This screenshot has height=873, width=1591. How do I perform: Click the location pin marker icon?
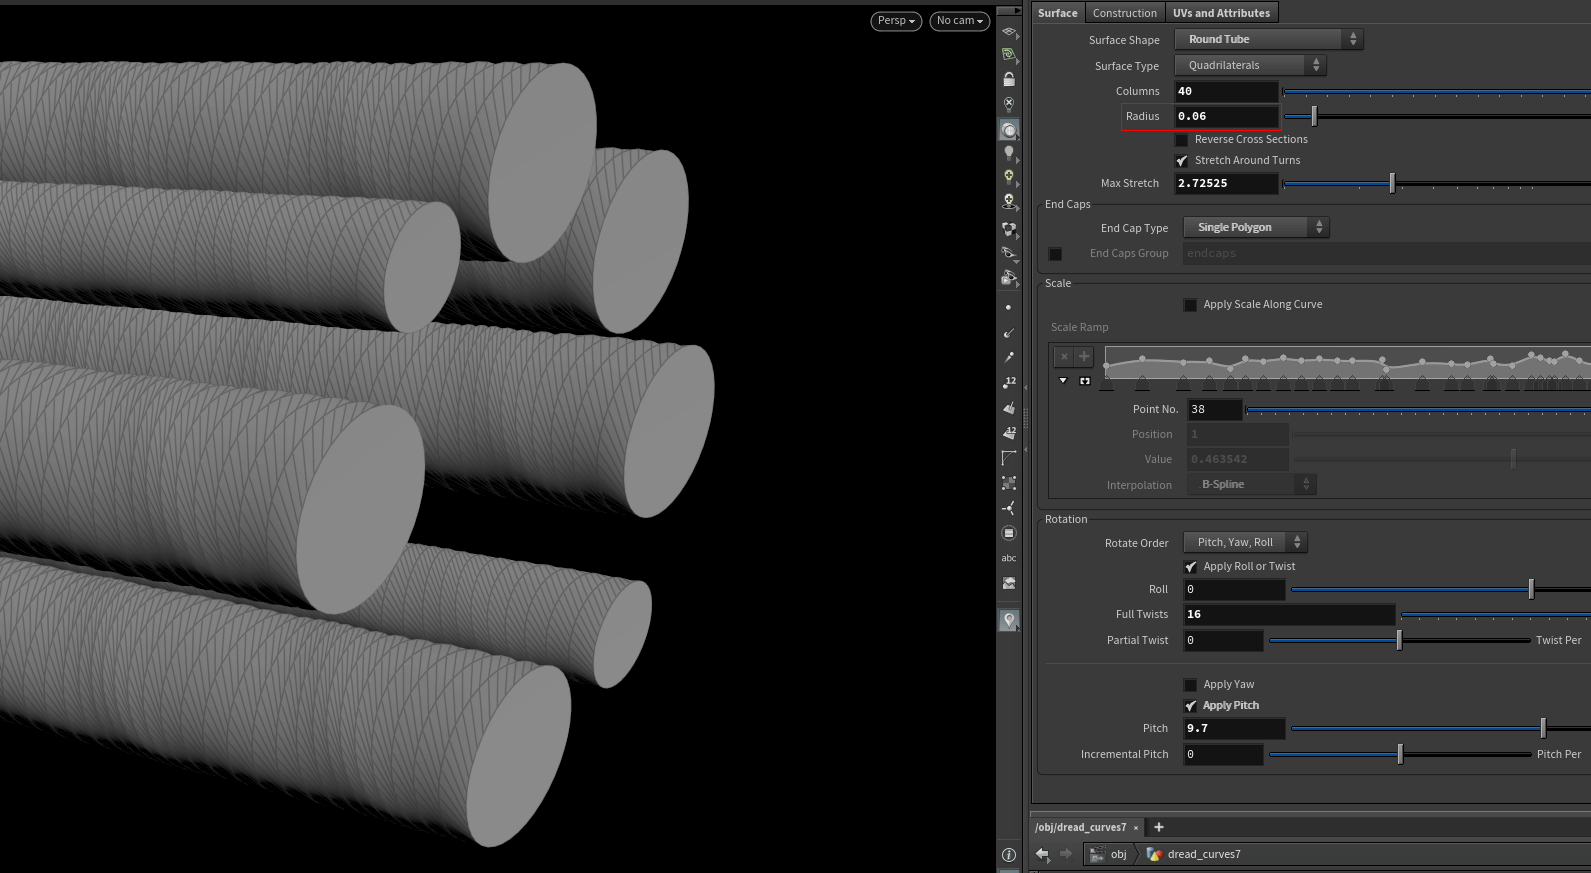coord(1009,620)
